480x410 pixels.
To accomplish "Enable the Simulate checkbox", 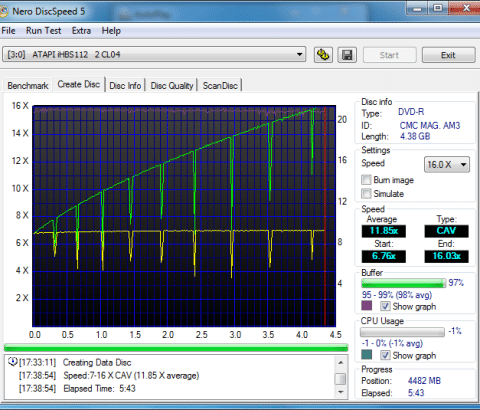I will point(366,194).
